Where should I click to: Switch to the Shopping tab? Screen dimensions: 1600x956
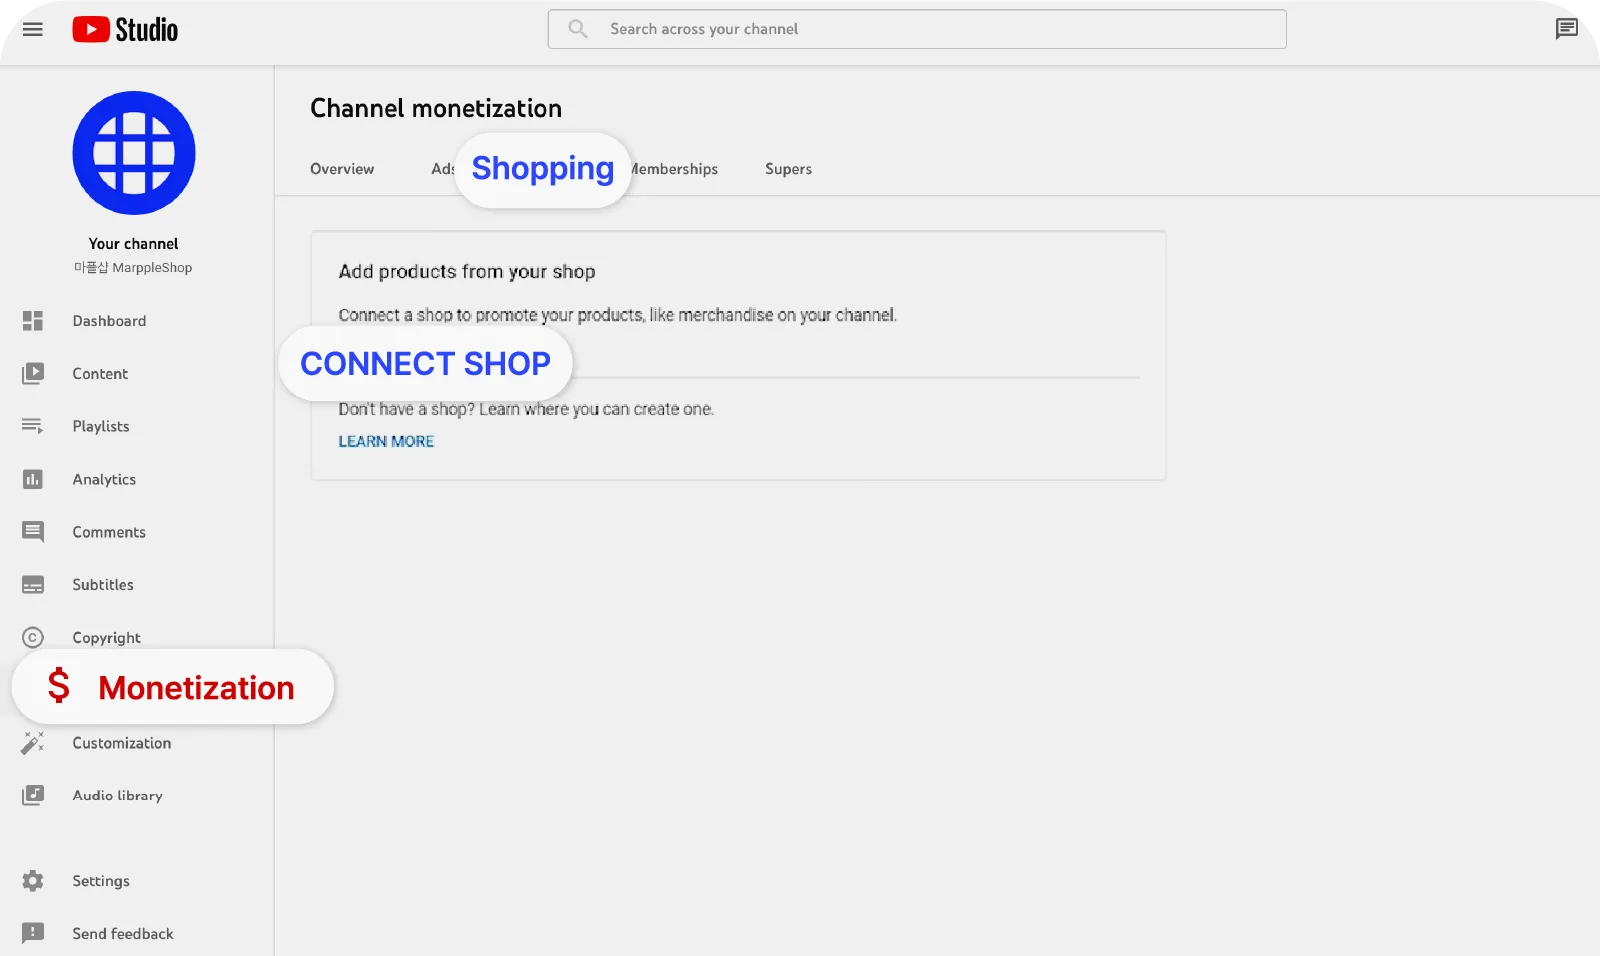tap(543, 169)
